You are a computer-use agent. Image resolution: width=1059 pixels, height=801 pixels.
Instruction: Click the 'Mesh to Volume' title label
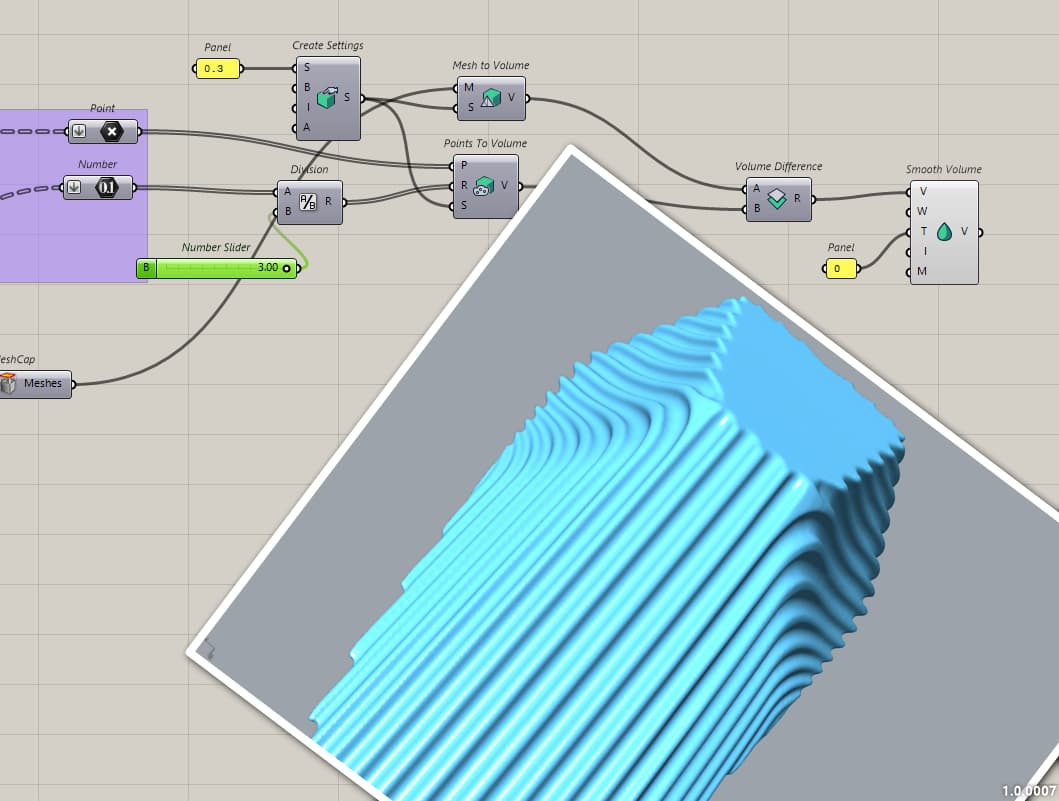click(490, 66)
